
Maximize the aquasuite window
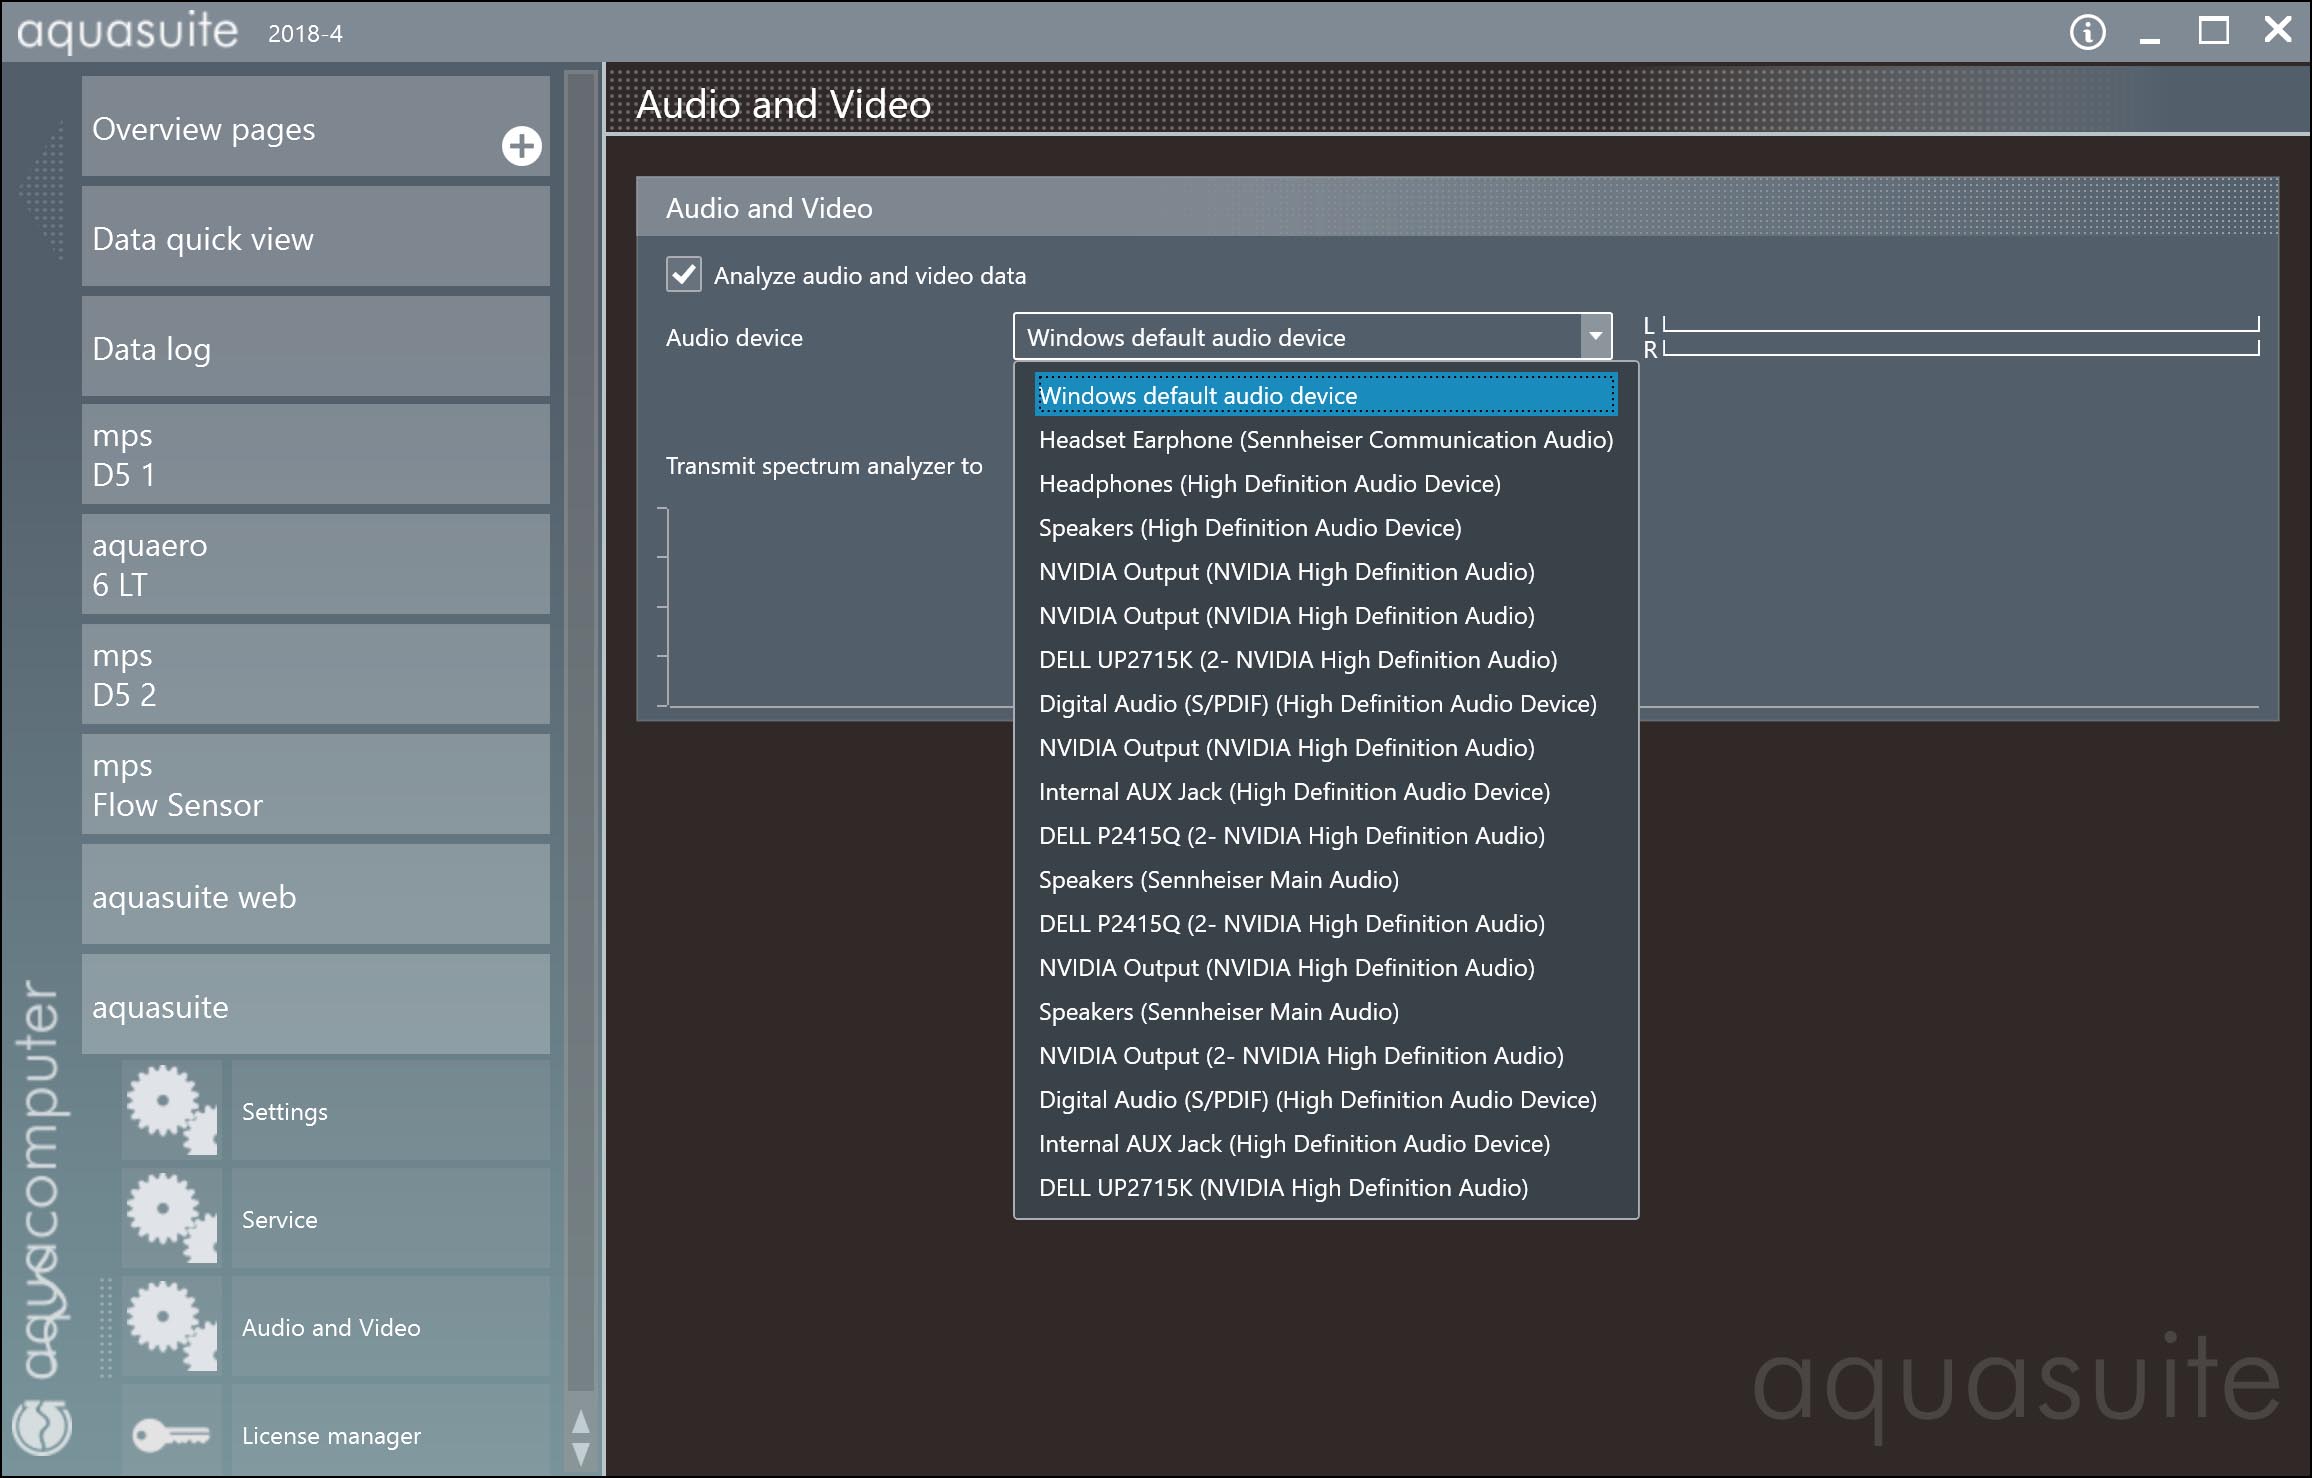2213,31
